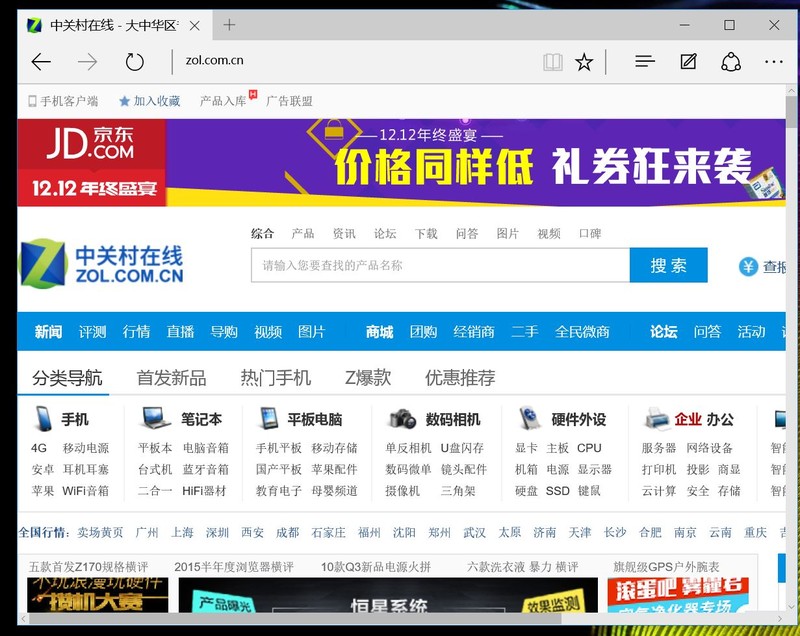Open 2015半年度浏览器横评 article
The width and height of the screenshot is (800, 636).
tap(234, 567)
